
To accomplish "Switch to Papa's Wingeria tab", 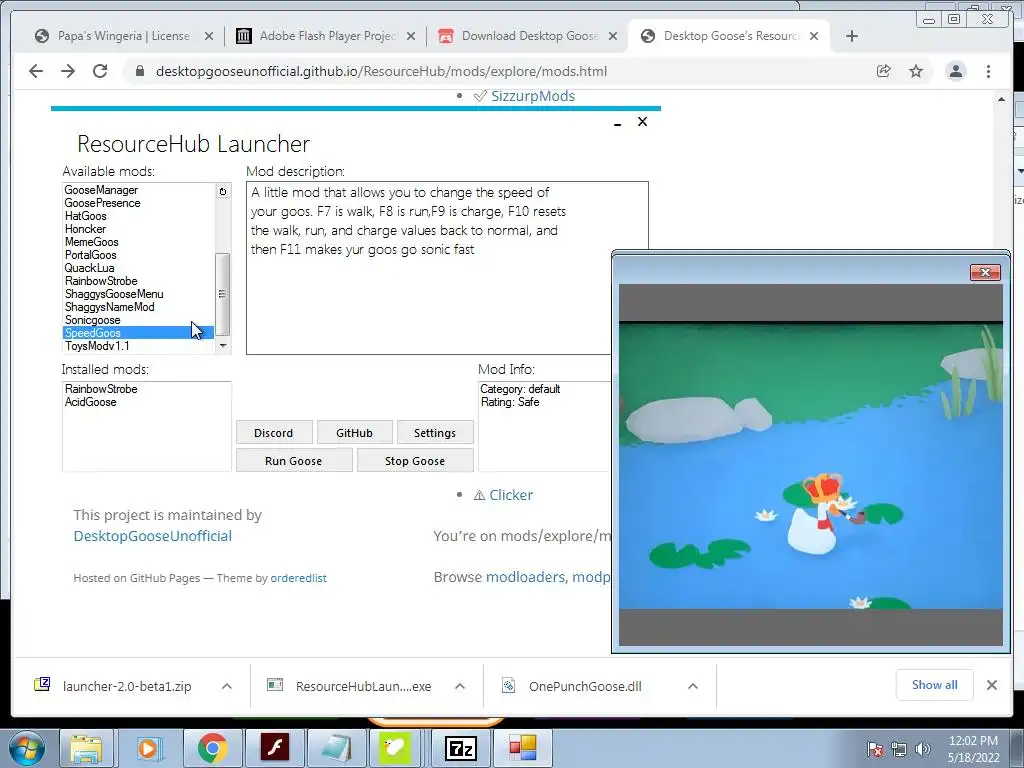I will click(124, 36).
